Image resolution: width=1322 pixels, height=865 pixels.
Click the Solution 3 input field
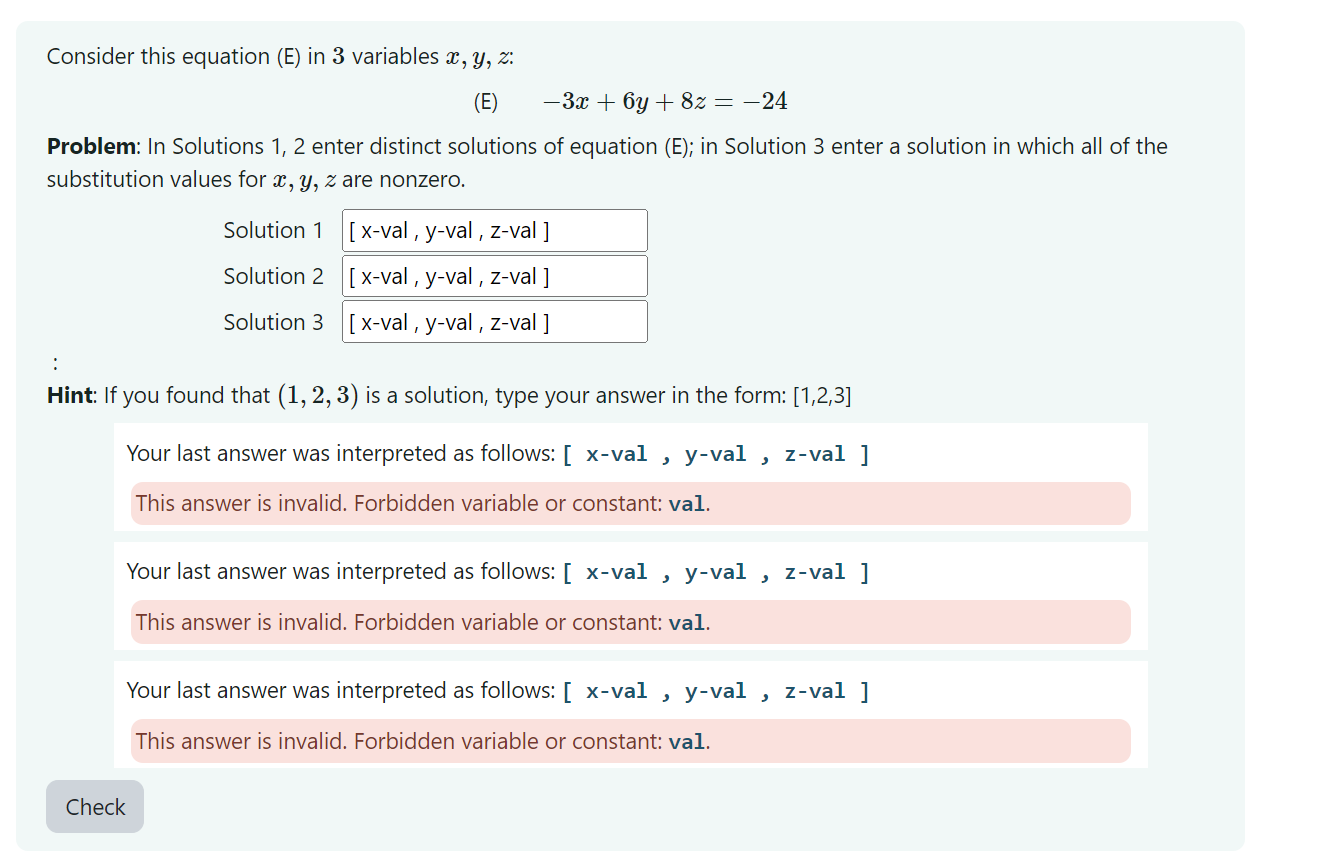click(x=494, y=321)
